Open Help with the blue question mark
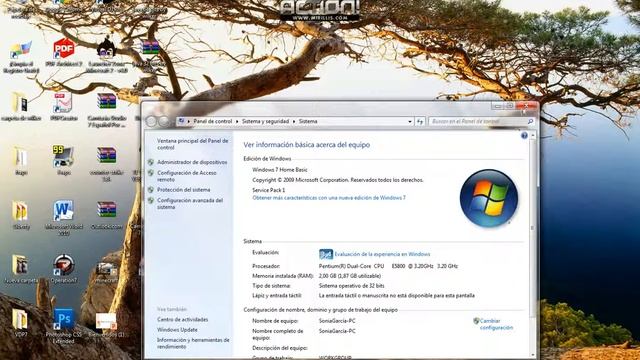Image resolution: width=640 pixels, height=360 pixels. [x=524, y=136]
